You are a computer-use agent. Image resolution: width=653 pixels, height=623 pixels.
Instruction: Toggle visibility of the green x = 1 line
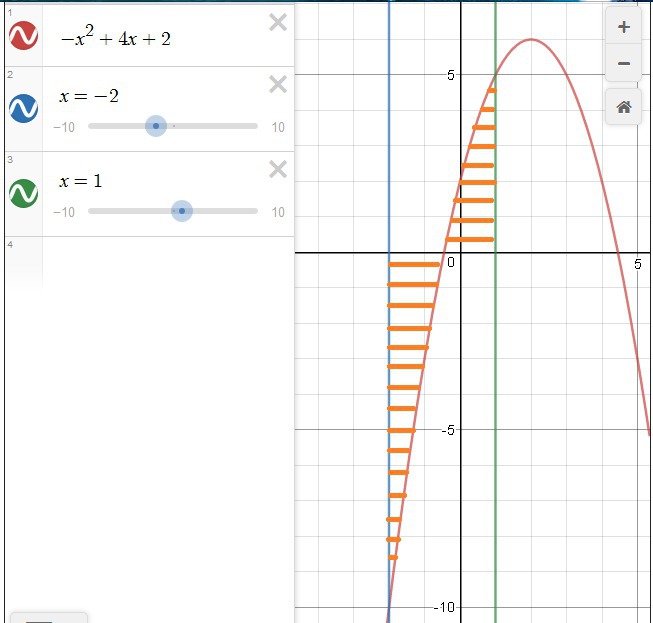click(x=24, y=193)
